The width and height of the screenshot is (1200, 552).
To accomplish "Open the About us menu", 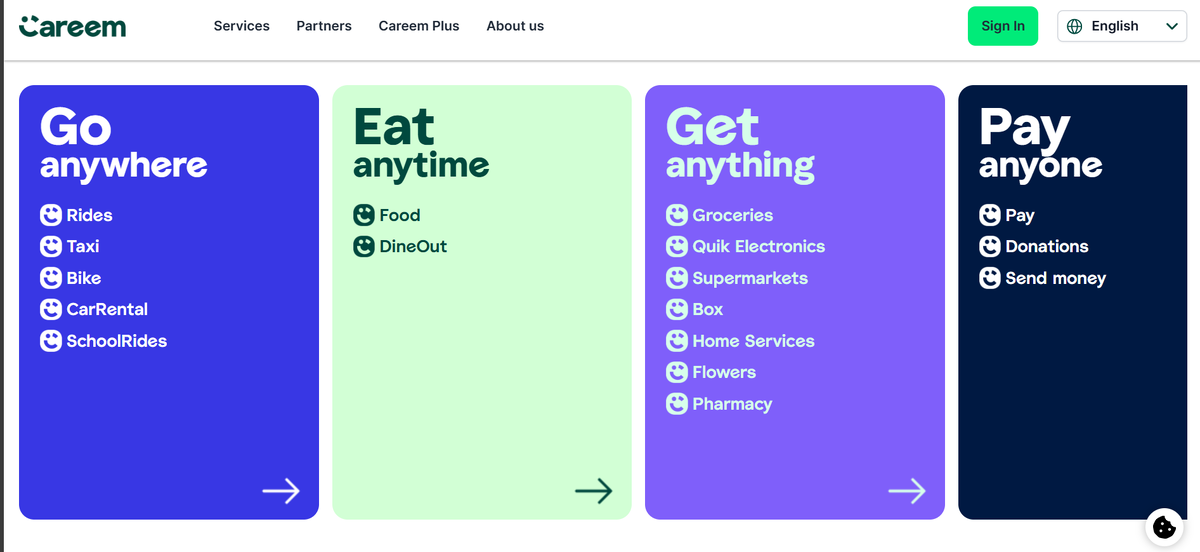I will (515, 26).
